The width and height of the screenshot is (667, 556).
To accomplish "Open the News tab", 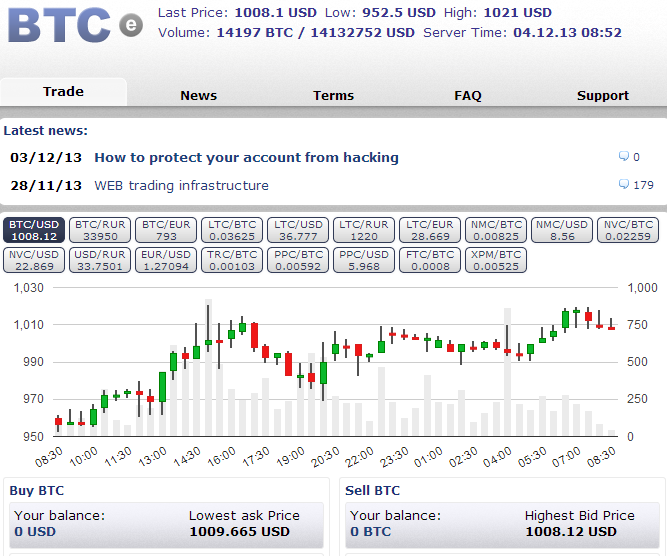I will tap(198, 95).
